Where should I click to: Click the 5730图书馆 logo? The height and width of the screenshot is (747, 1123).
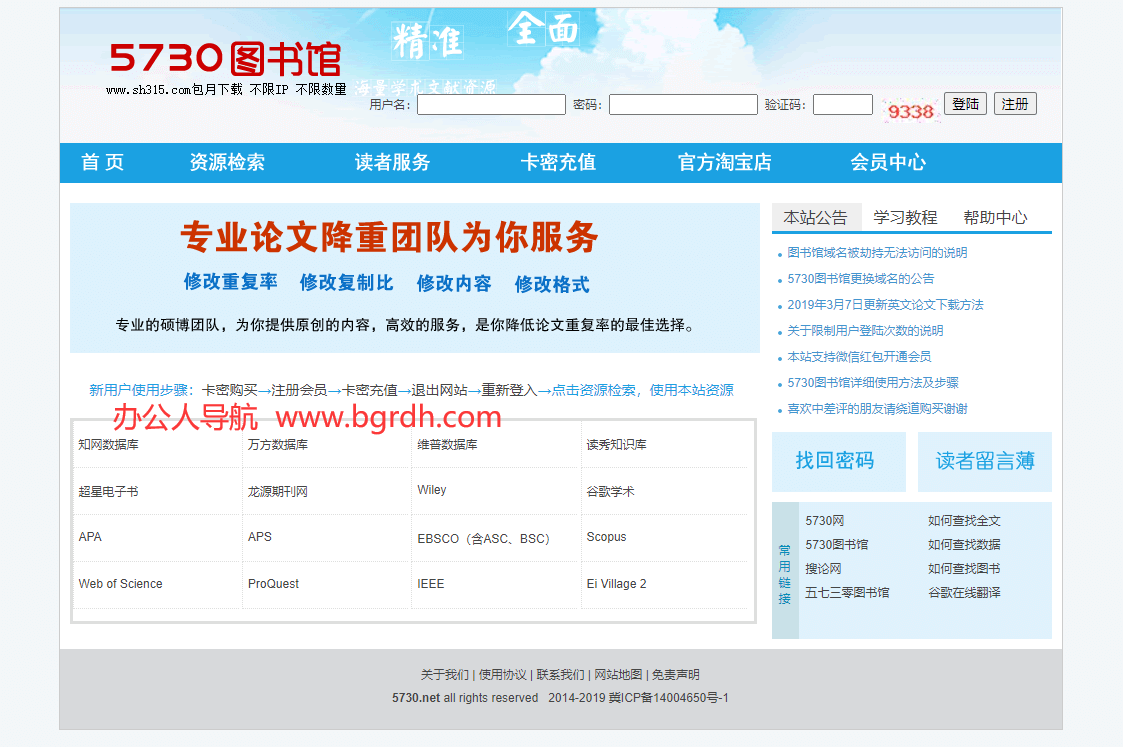point(225,59)
